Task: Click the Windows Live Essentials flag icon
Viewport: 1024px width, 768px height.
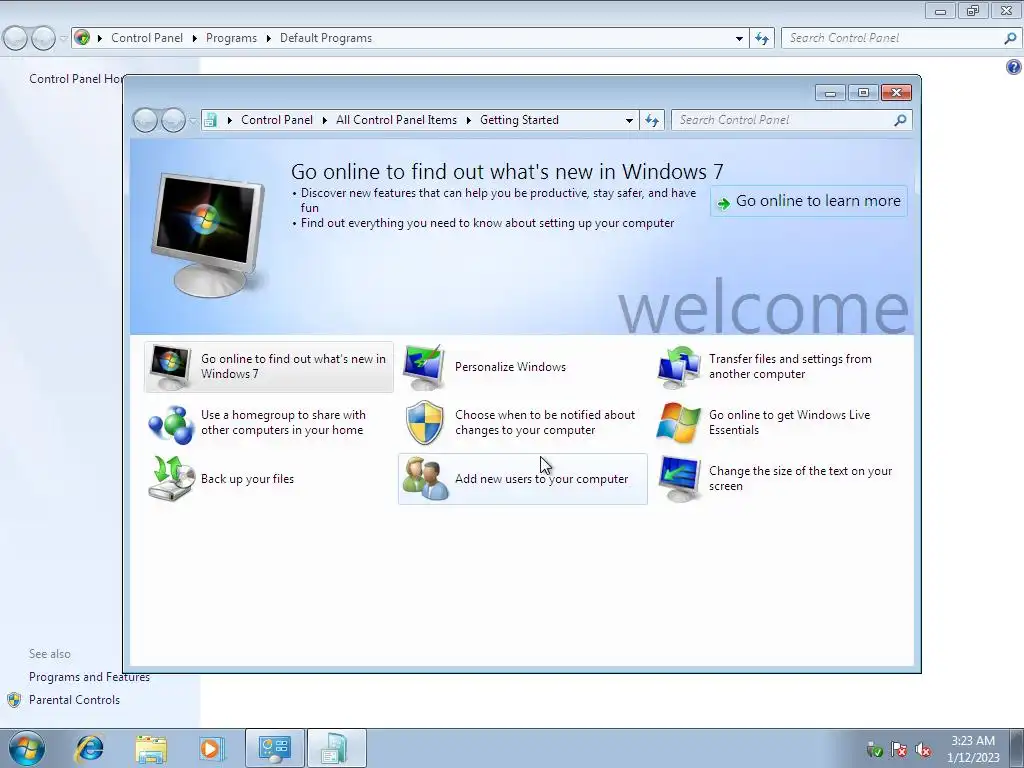Action: 679,423
